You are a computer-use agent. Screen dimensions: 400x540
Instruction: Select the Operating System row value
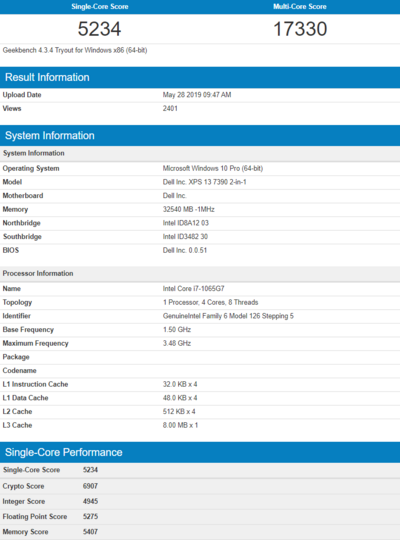pos(213,168)
